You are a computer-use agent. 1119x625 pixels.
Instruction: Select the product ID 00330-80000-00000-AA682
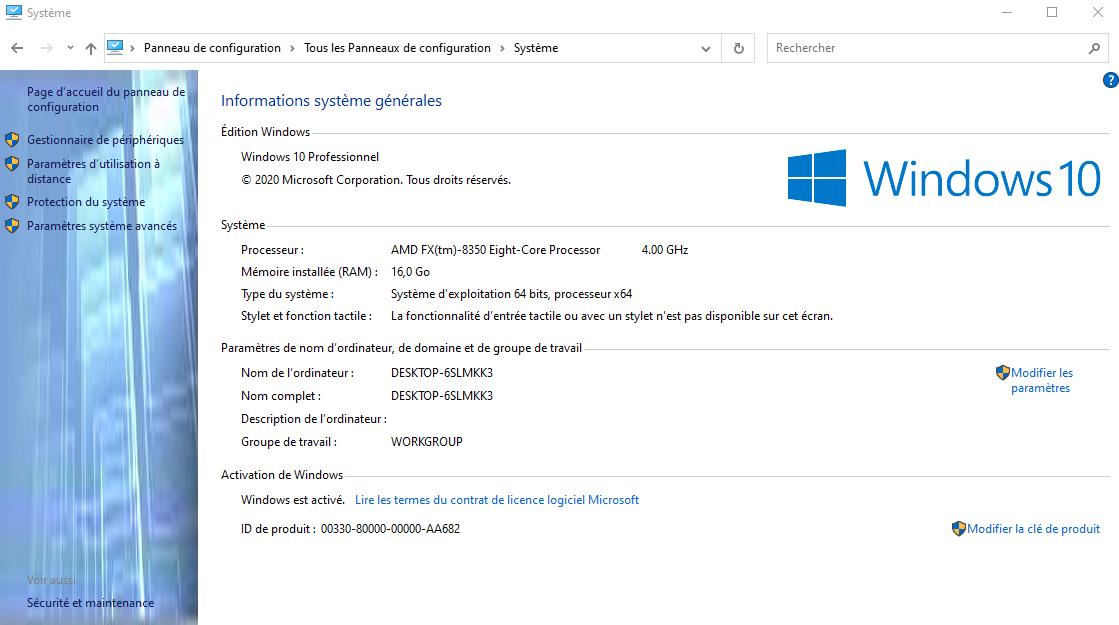point(390,529)
